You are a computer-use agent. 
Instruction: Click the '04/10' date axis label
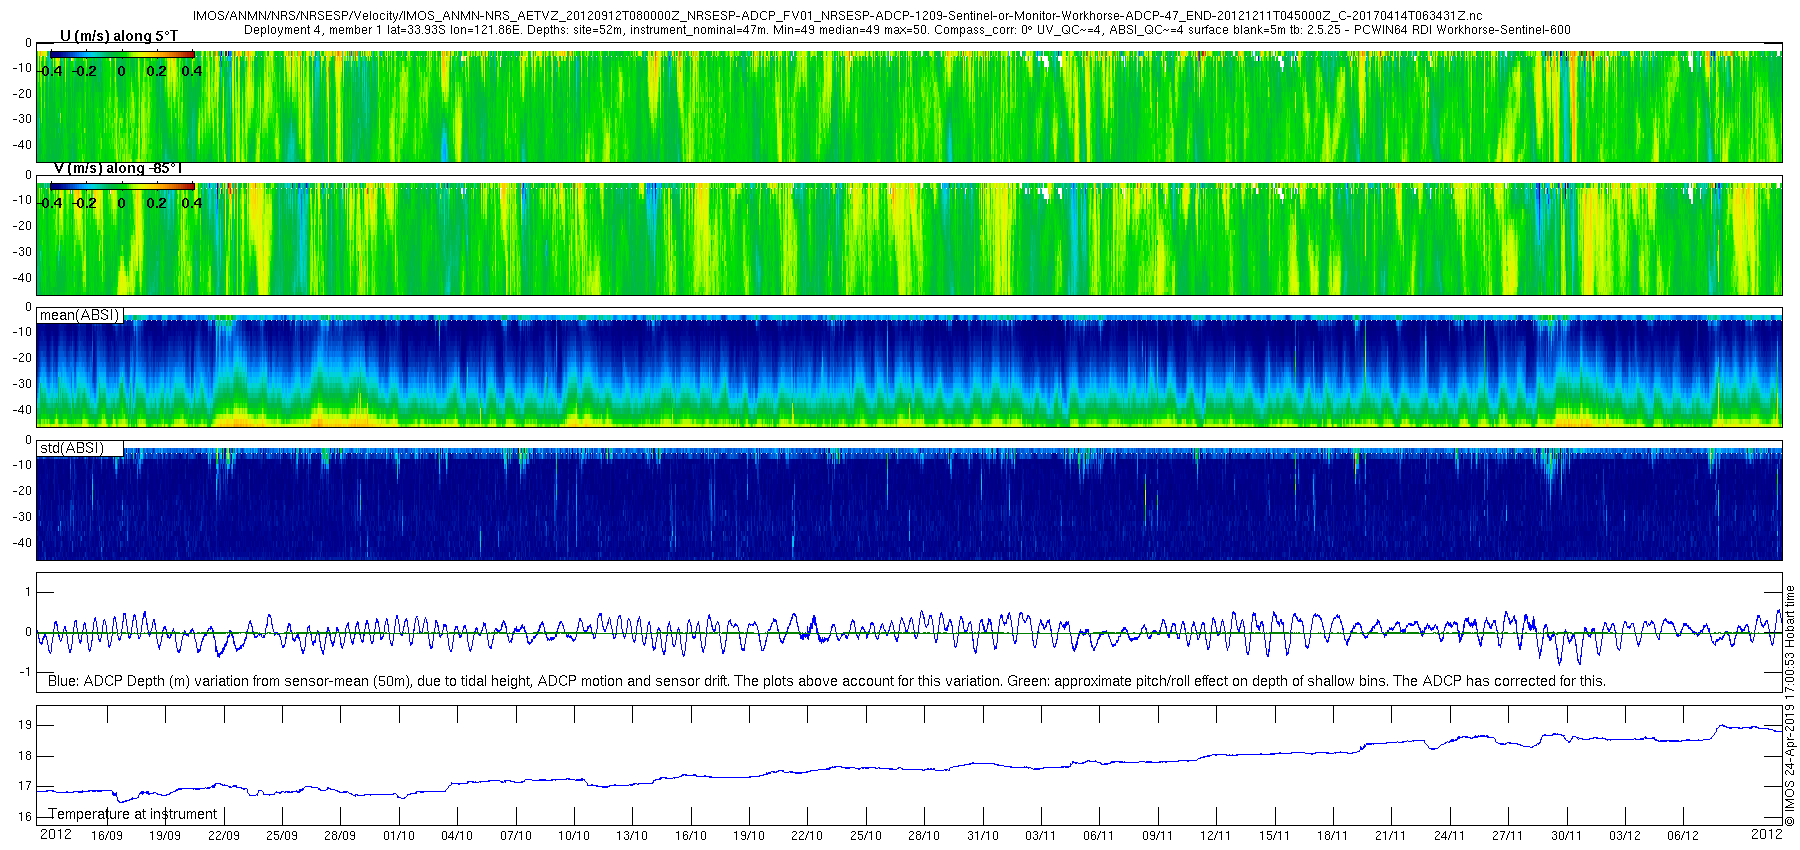click(457, 836)
